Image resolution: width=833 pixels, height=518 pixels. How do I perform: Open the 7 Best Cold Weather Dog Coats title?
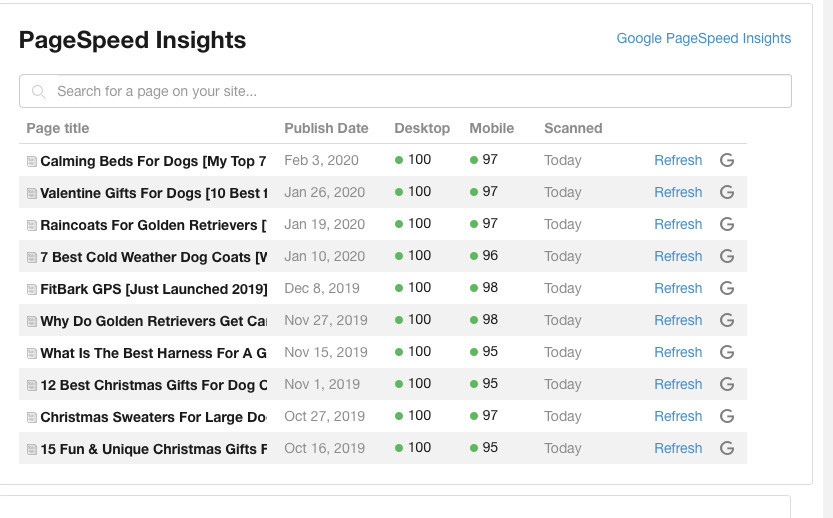coord(154,257)
